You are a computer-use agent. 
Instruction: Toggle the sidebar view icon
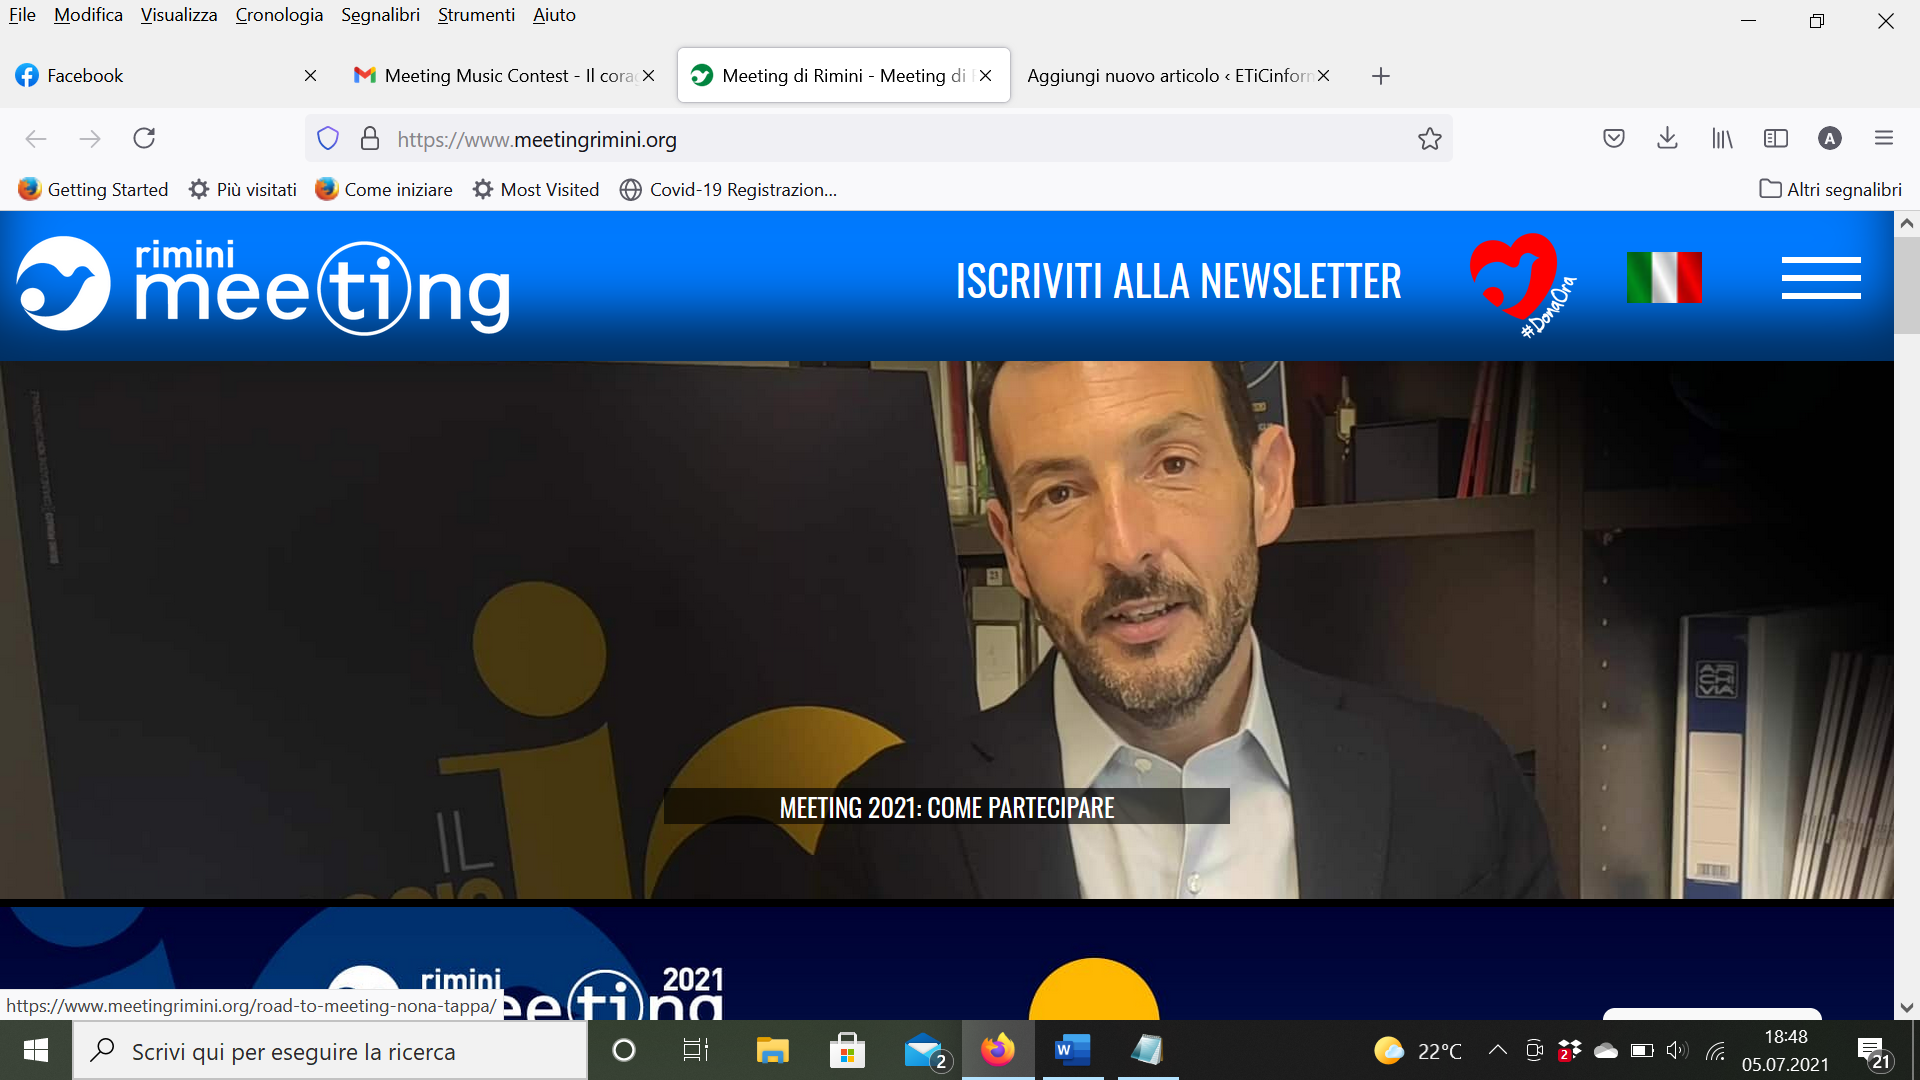click(x=1775, y=138)
